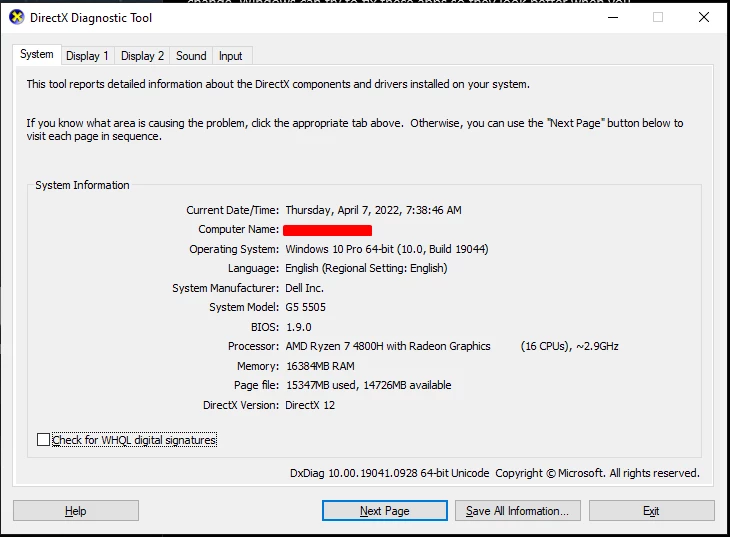Click the Help button
The width and height of the screenshot is (730, 537).
pos(76,511)
